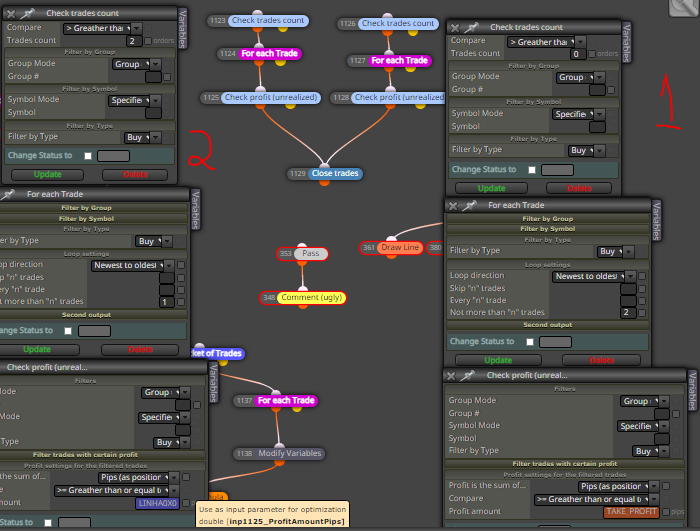This screenshot has height=531, width=700.
Task: Click Delete in right Check trades count
Action: [x=579, y=188]
